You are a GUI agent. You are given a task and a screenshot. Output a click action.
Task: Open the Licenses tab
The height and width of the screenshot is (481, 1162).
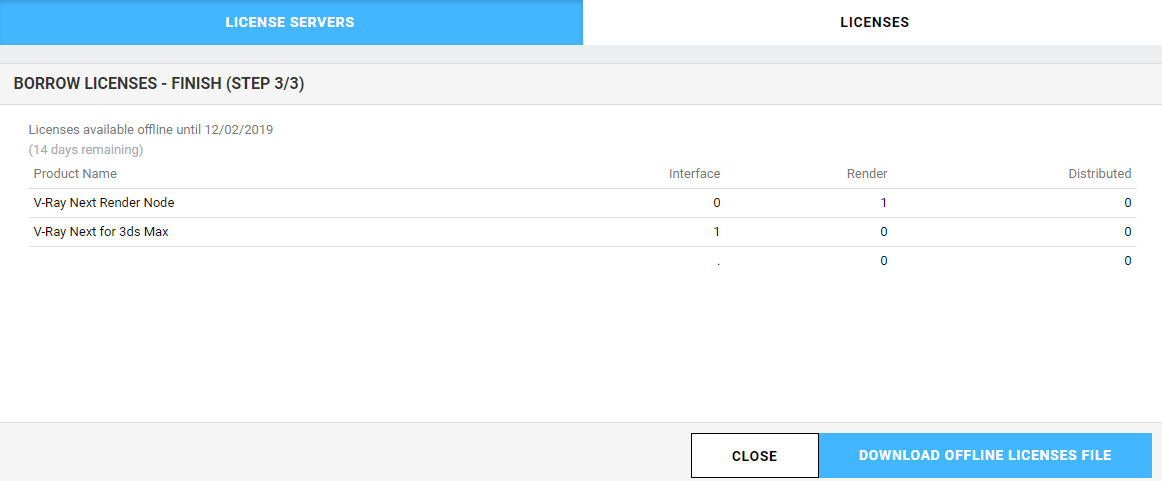pyautogui.click(x=874, y=22)
